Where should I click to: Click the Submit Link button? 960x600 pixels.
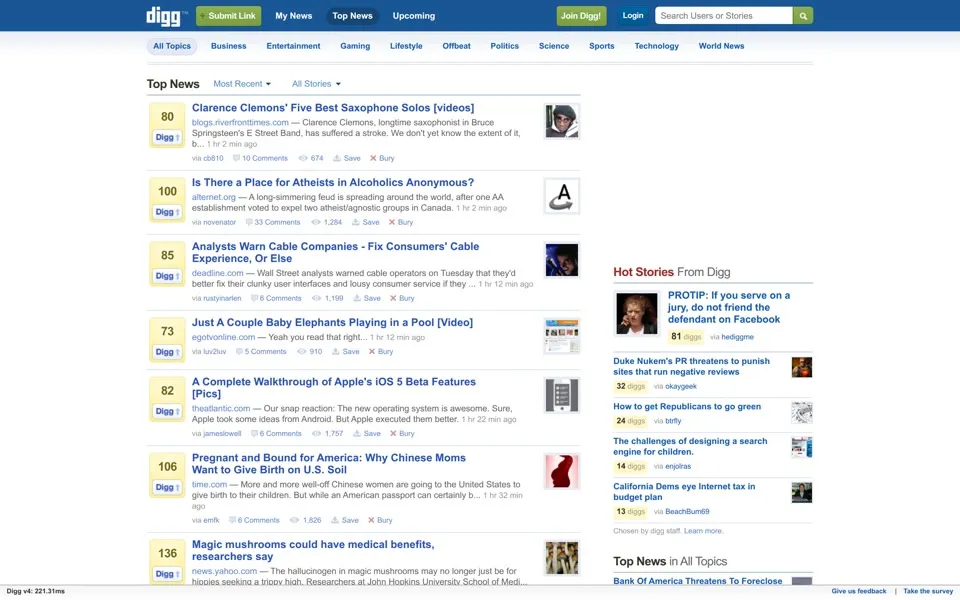[x=228, y=16]
